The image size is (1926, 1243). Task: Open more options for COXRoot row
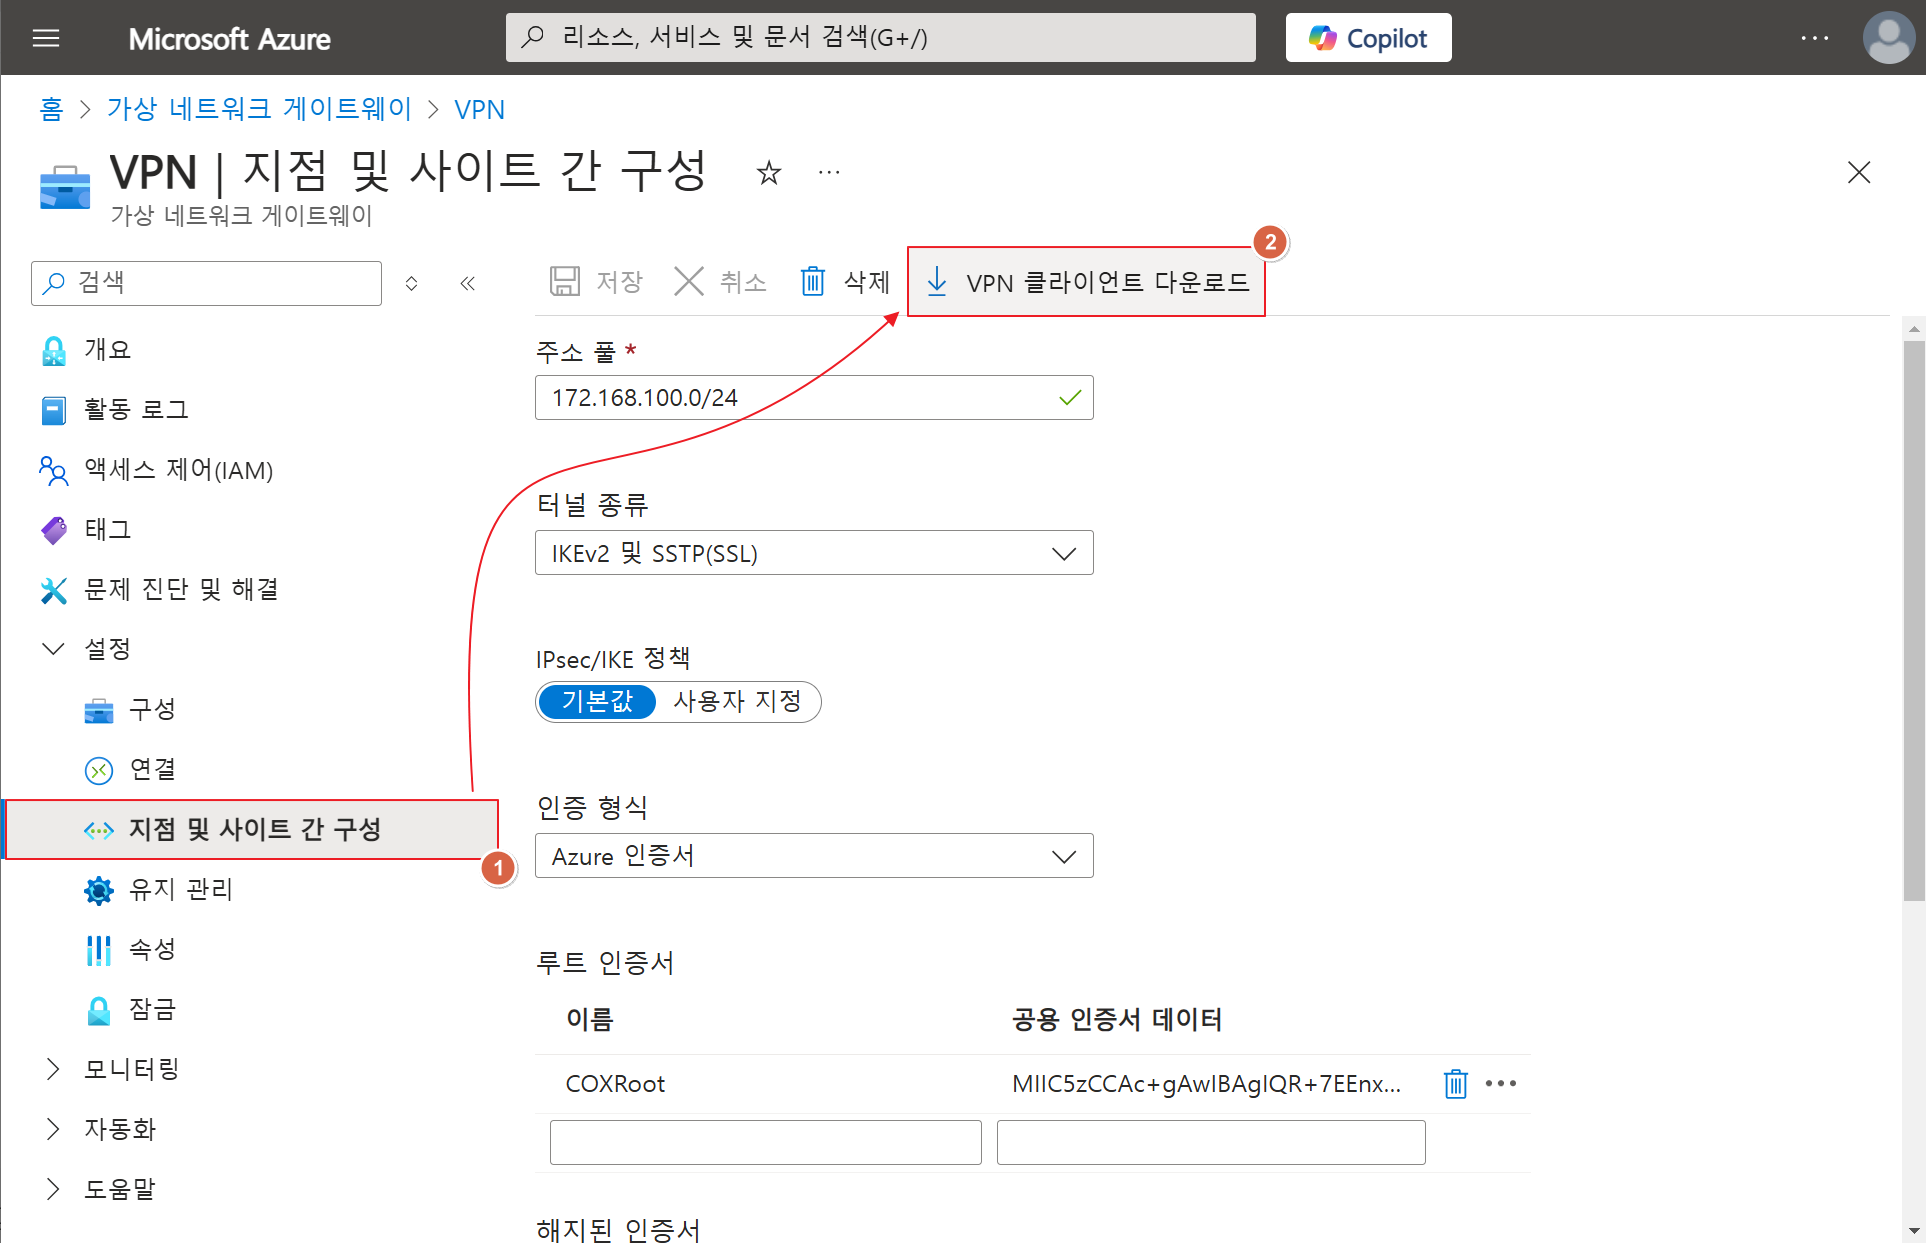(1501, 1084)
